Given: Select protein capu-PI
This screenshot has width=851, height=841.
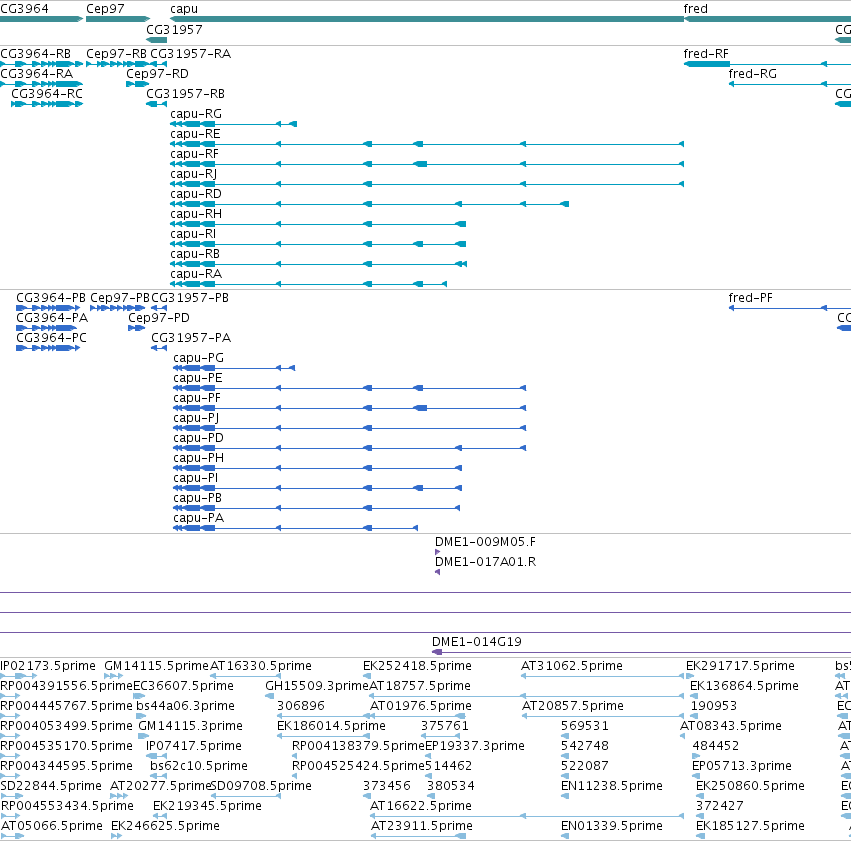Looking at the screenshot, I should tap(196, 479).
